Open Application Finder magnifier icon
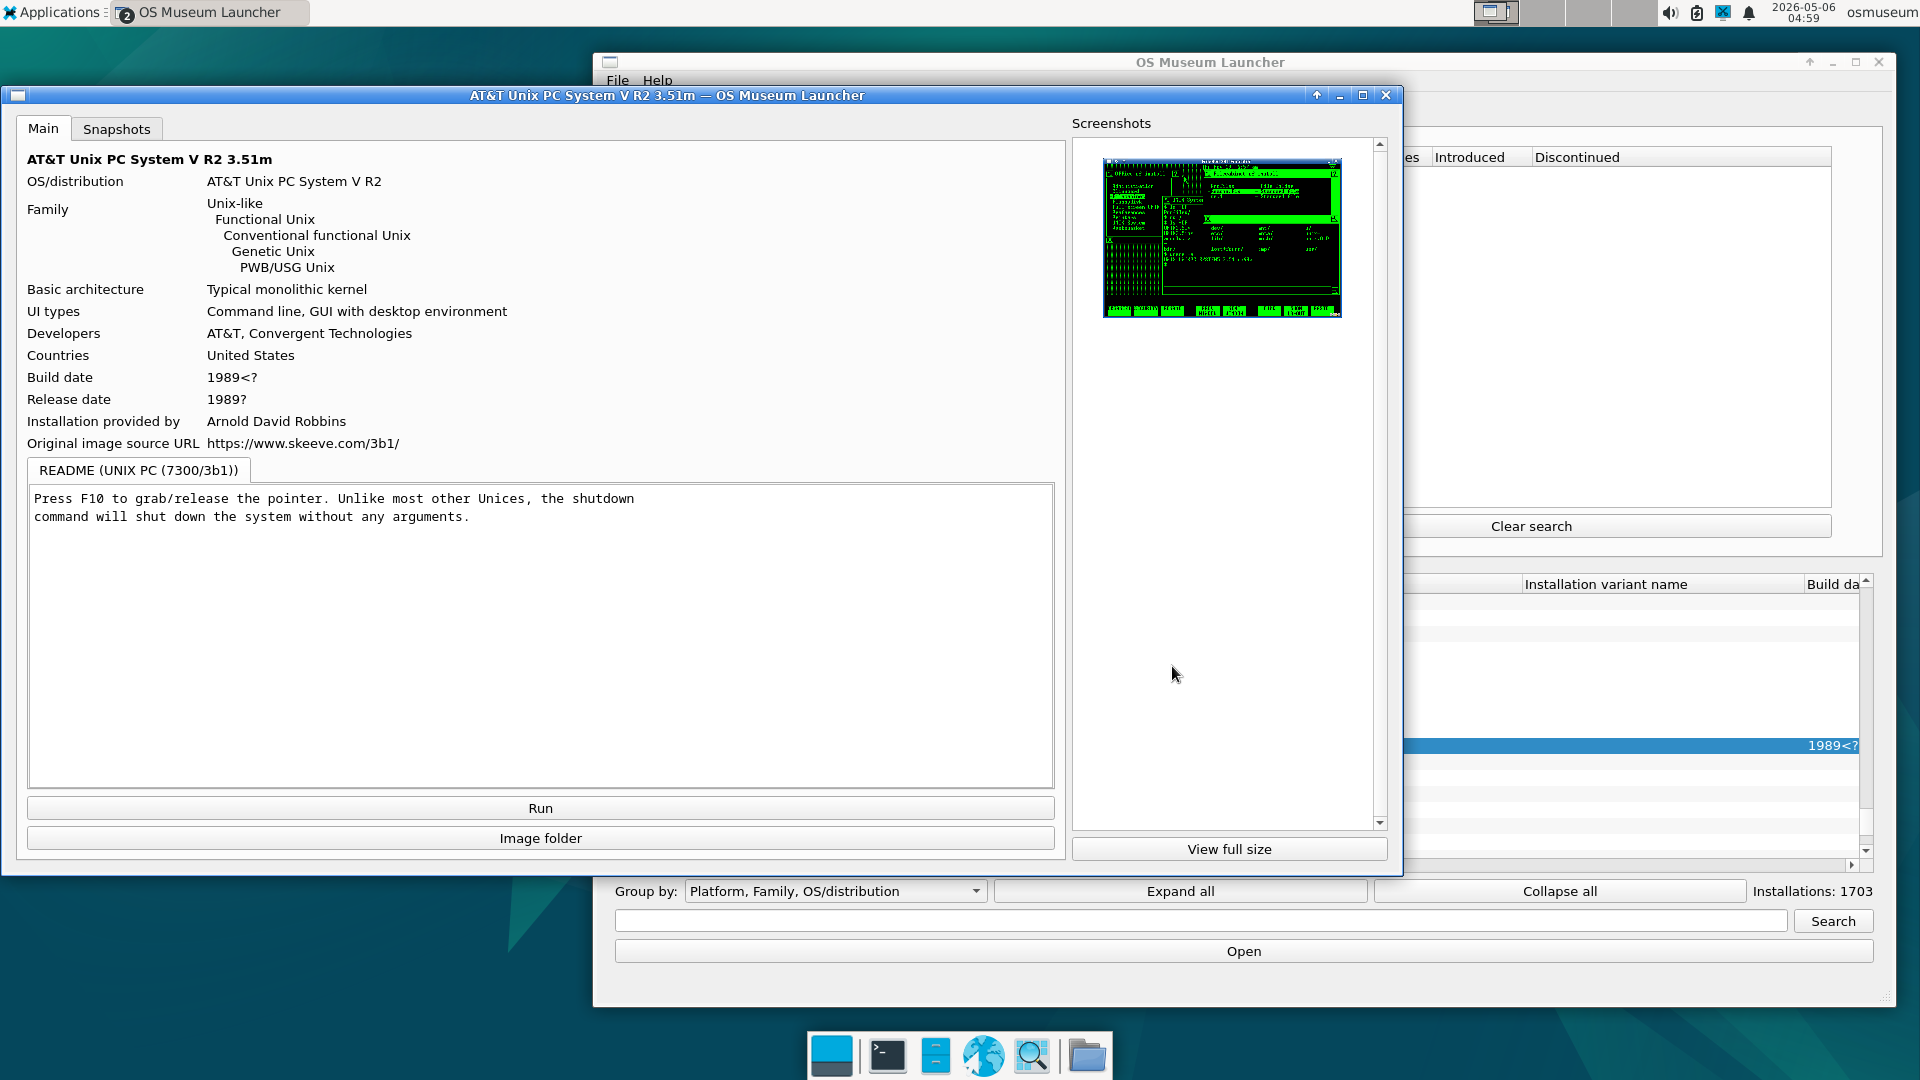 pos(1032,1056)
